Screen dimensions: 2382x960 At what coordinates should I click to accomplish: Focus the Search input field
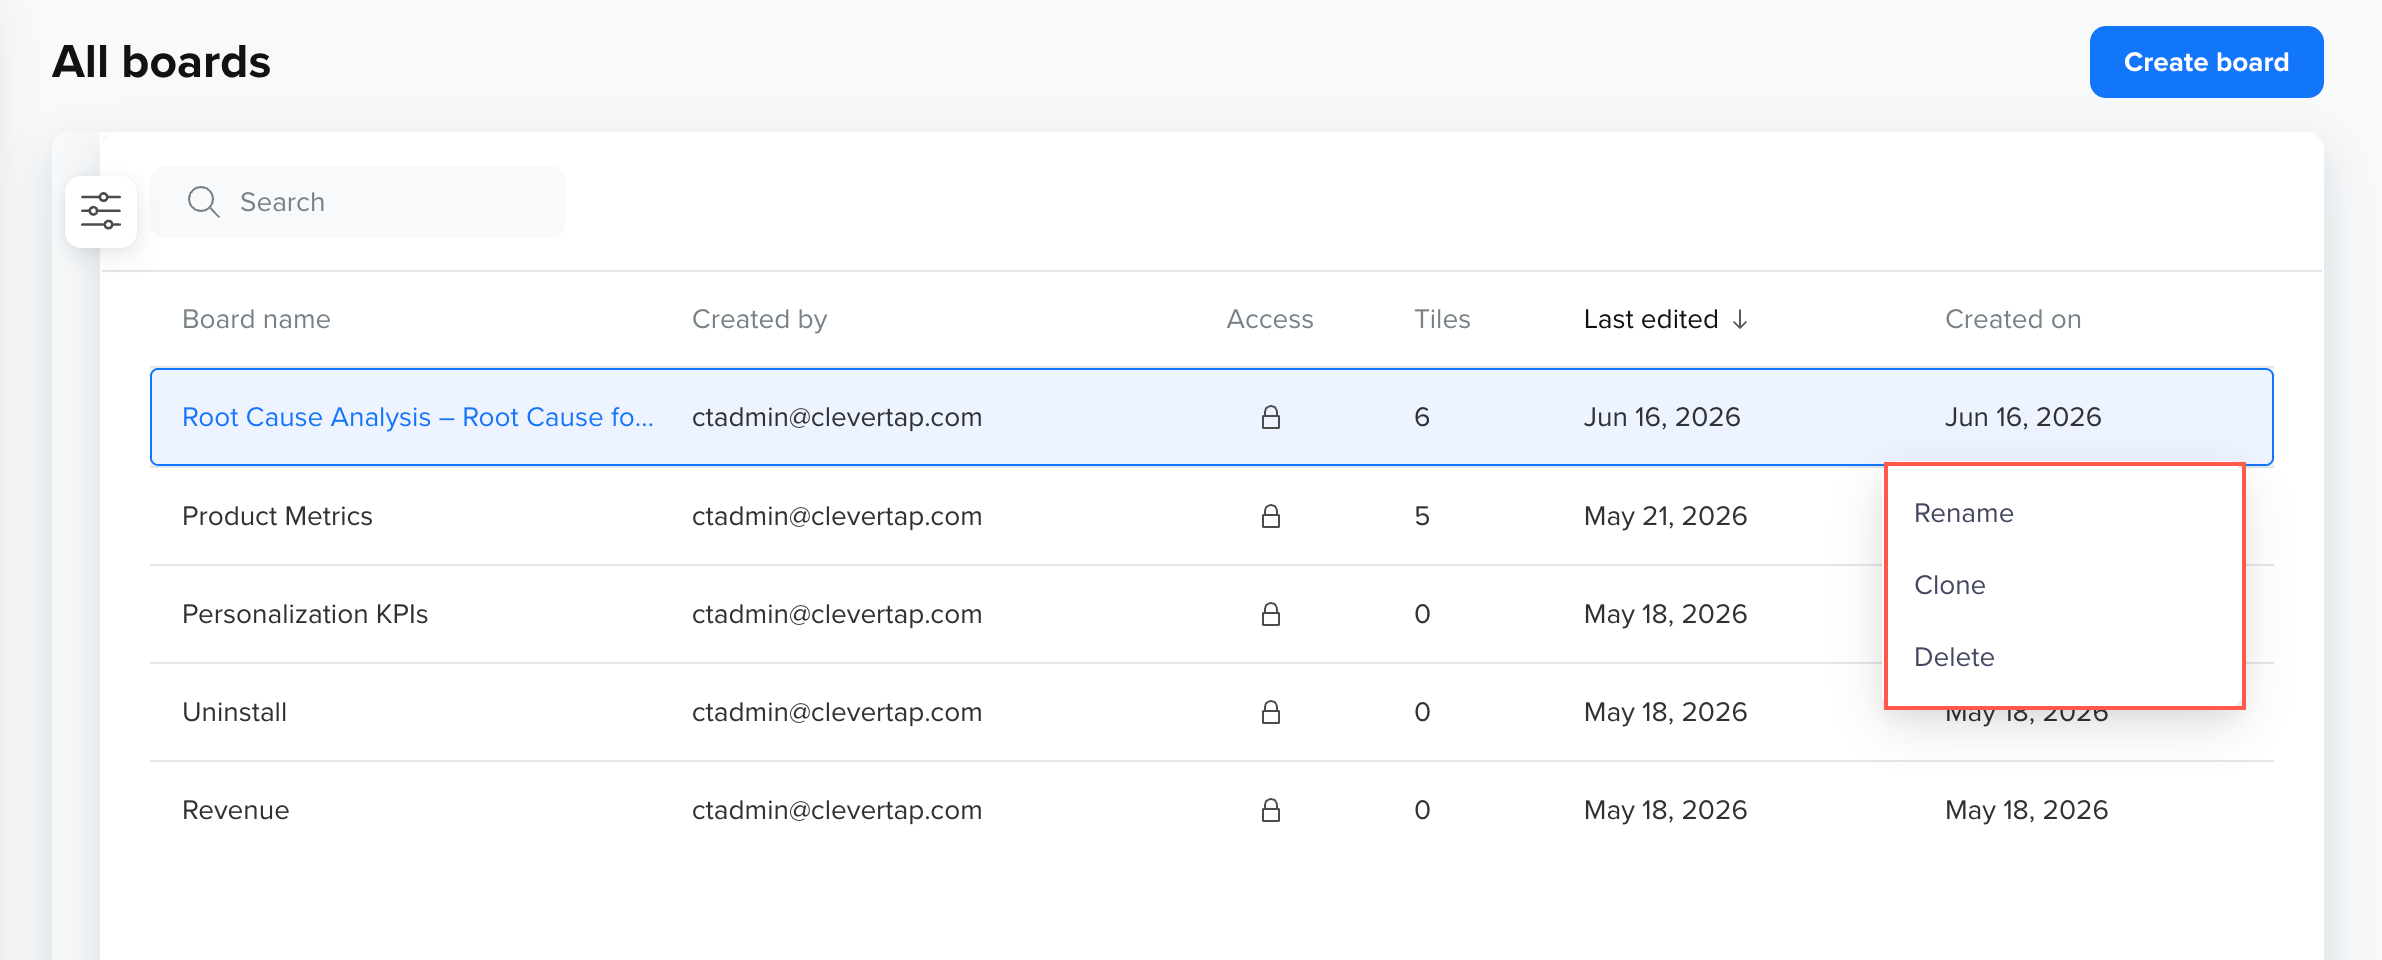pyautogui.click(x=358, y=202)
